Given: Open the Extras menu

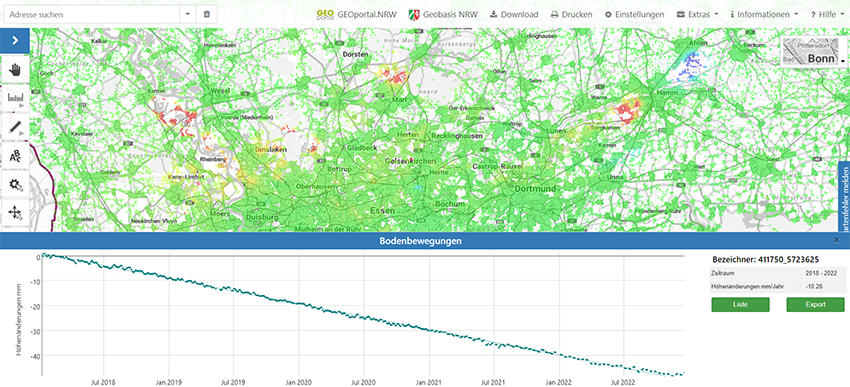Looking at the screenshot, I should (697, 15).
